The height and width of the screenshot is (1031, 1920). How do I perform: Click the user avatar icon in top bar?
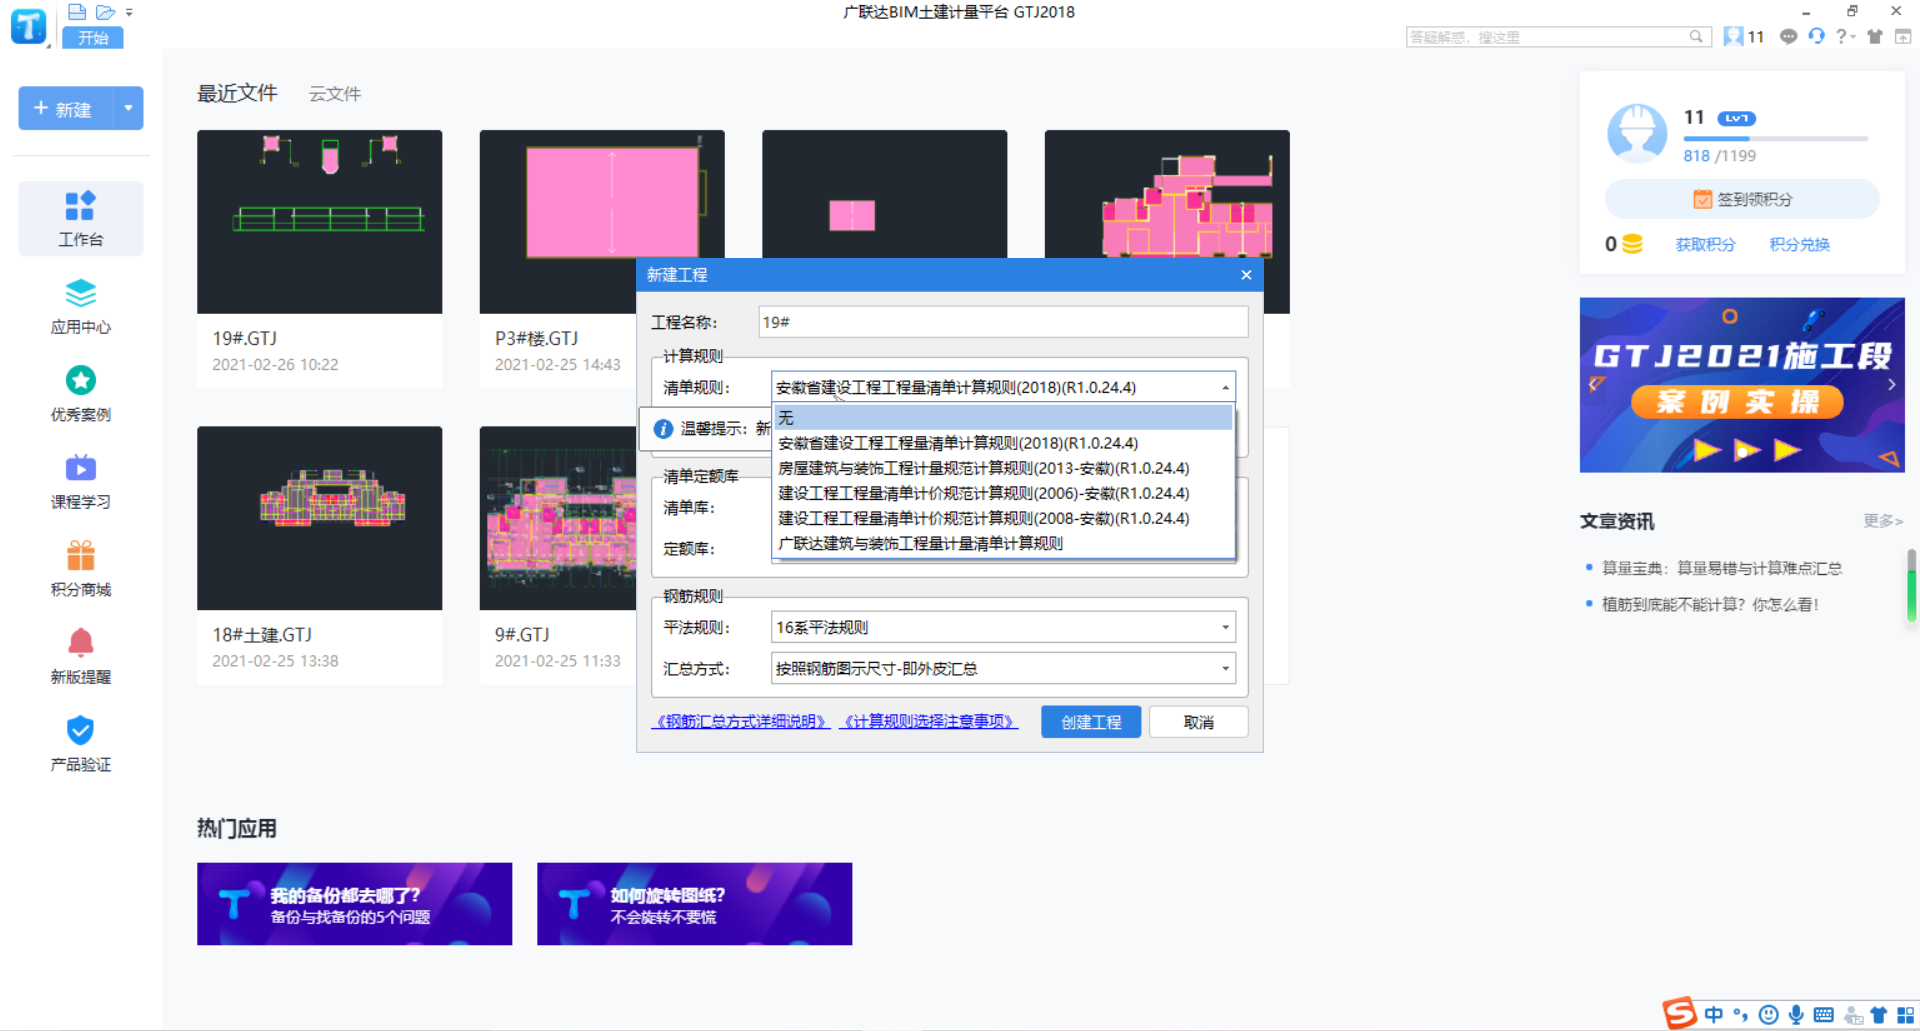pos(1733,37)
